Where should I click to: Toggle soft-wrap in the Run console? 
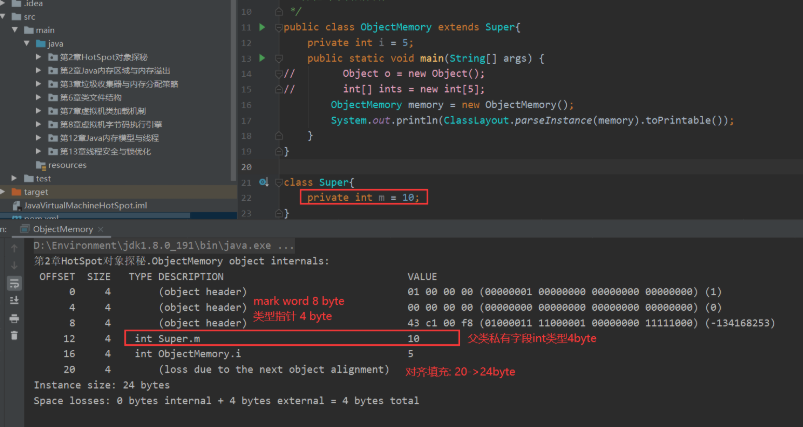(14, 283)
